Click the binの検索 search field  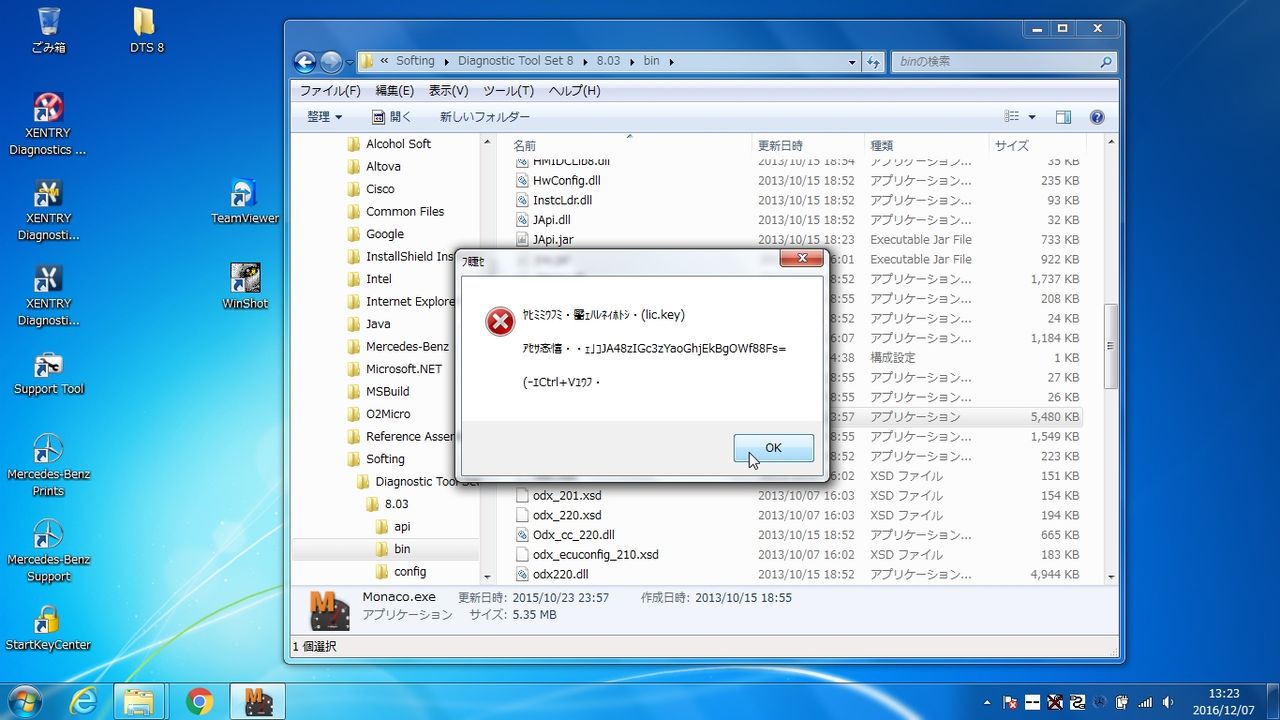pos(1002,62)
